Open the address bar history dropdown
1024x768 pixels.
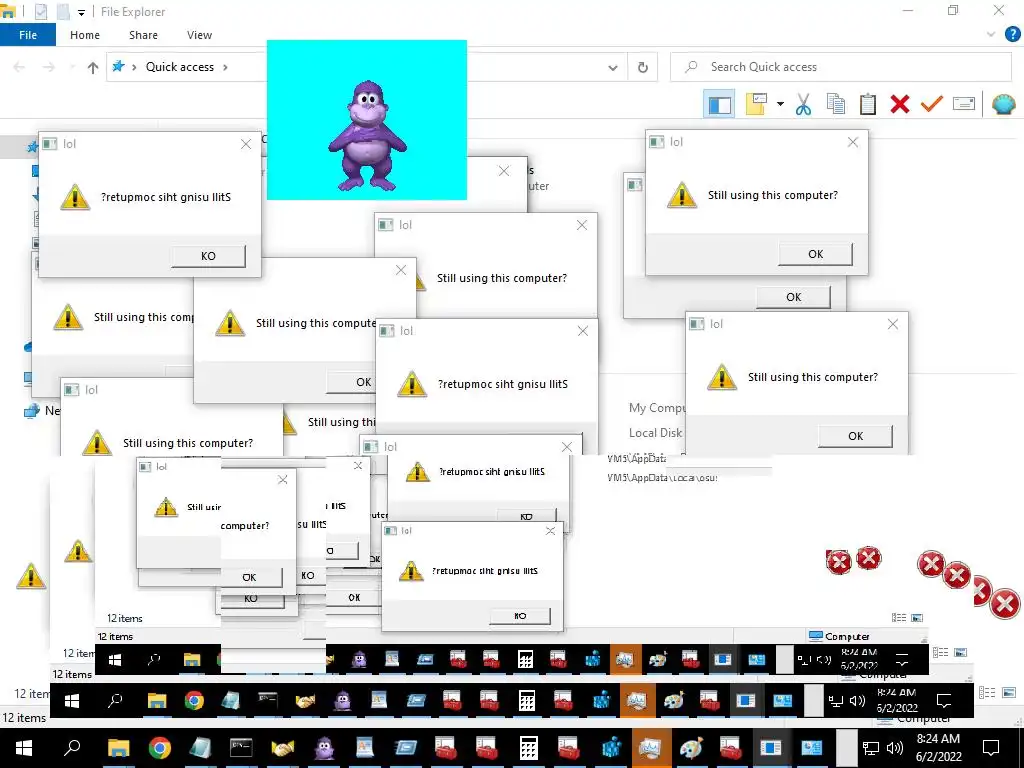pos(613,67)
